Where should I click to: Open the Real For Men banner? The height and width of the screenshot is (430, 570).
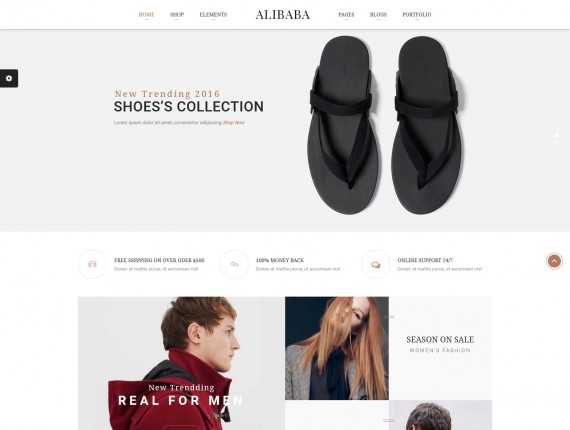click(181, 363)
